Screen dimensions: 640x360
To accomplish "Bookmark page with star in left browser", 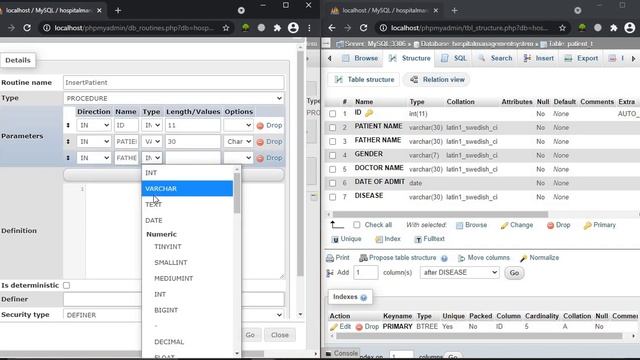I will click(x=226, y=28).
